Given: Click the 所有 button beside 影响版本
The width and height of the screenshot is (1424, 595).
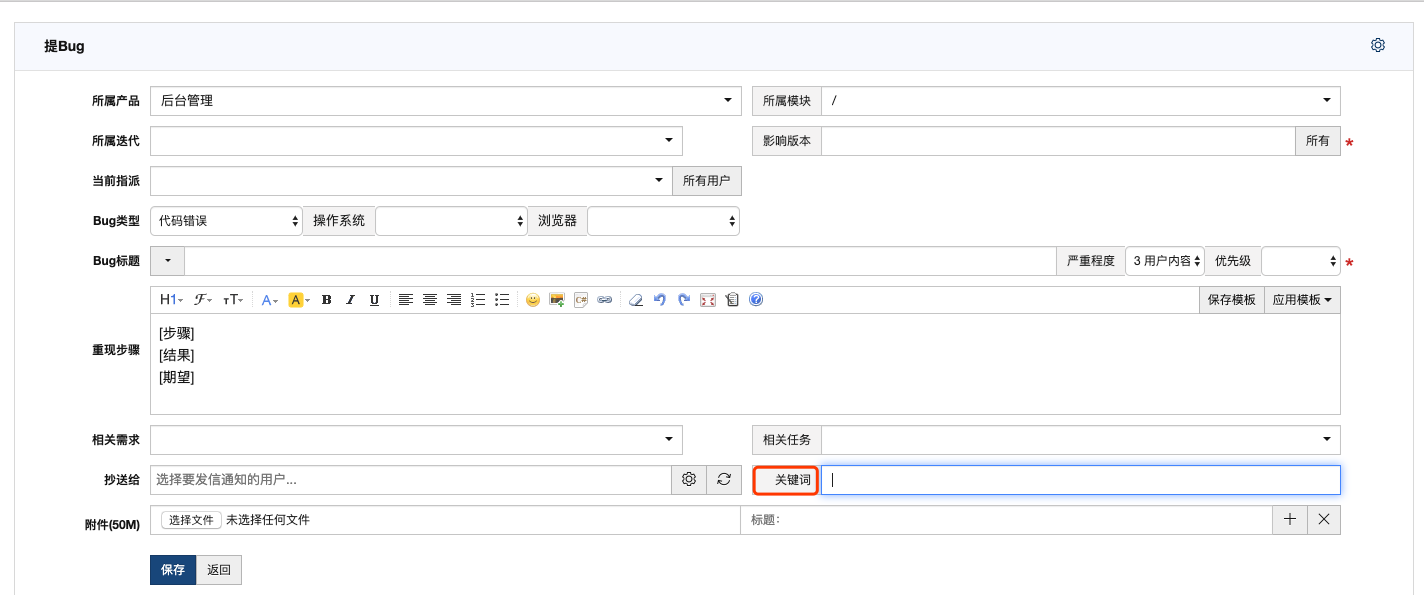Looking at the screenshot, I should click(1318, 141).
